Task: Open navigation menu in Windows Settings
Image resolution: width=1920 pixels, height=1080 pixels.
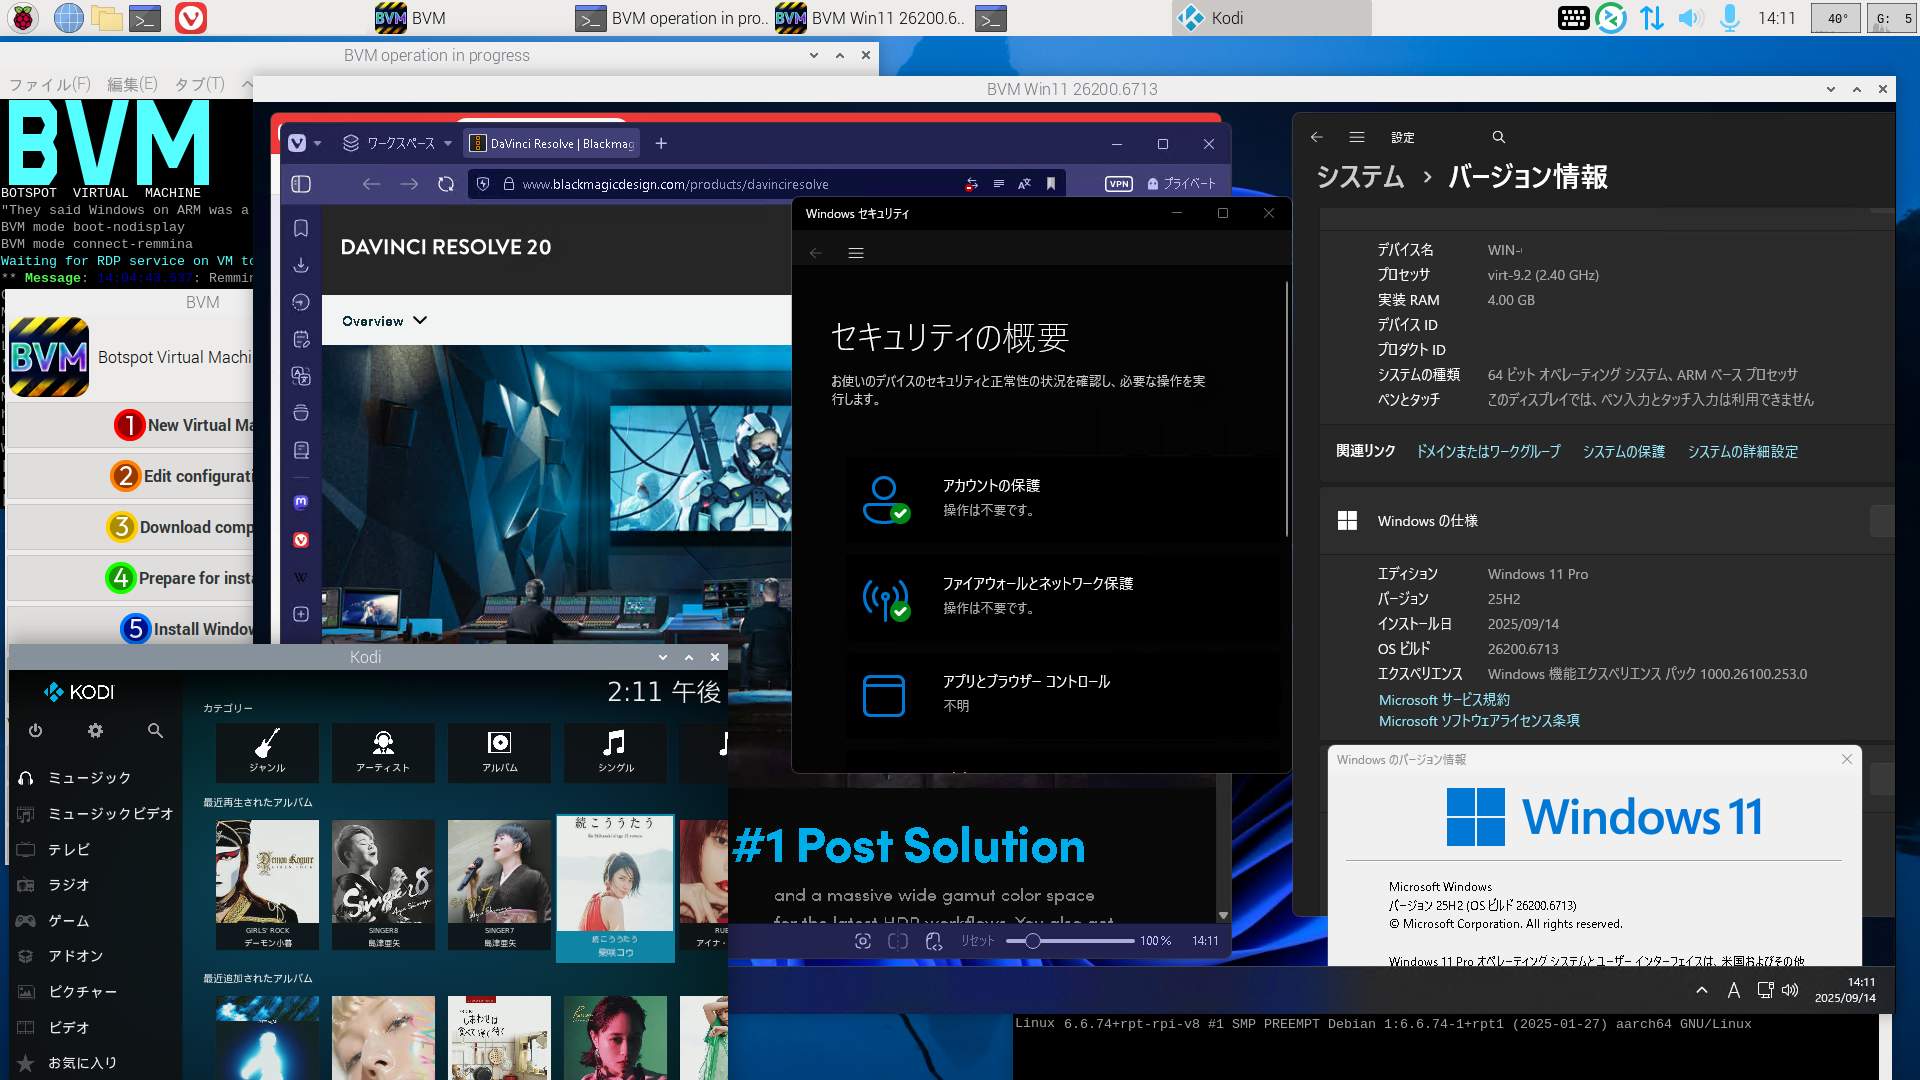Action: (x=1357, y=137)
